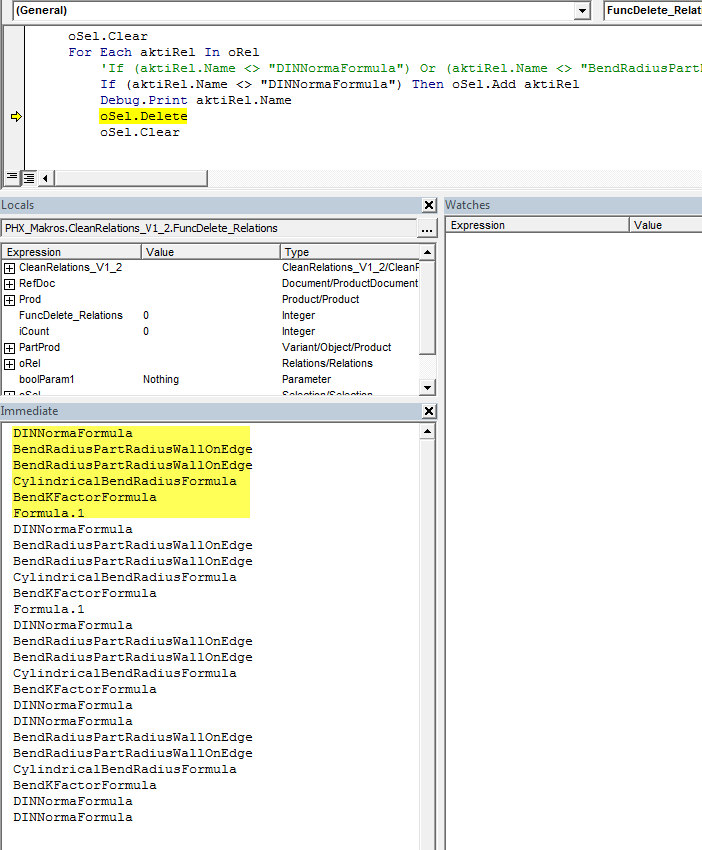Click first DINNormaFormula line in Immediate
Viewport: 702px width, 850px height.
coord(73,434)
